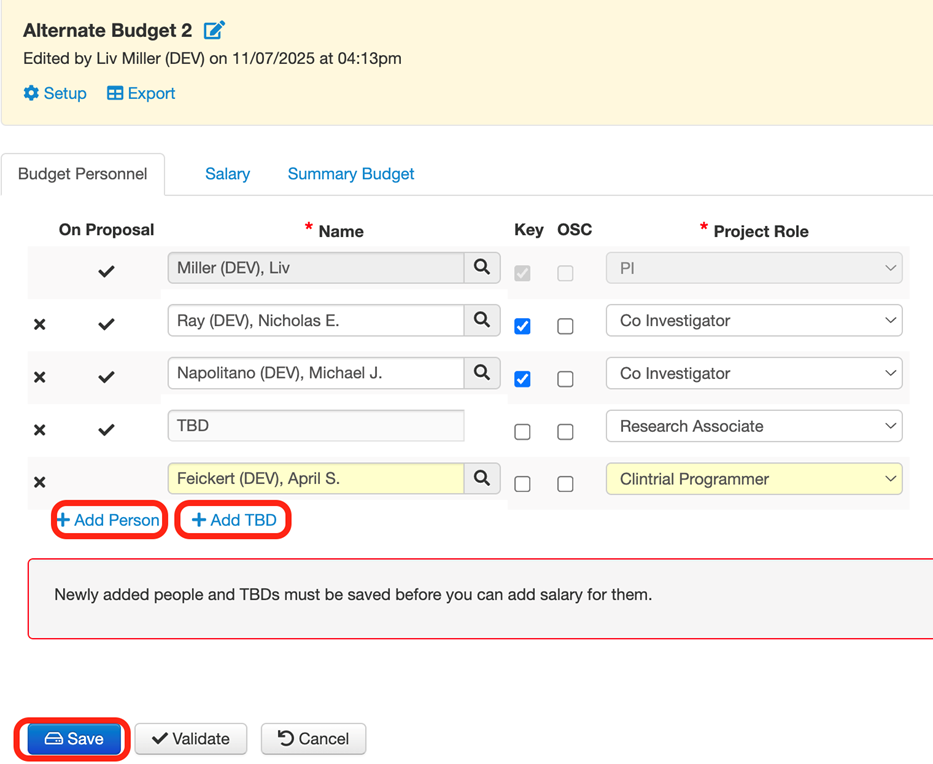Delete the TBD personnel row using X
The image size is (933, 764).
(40, 430)
